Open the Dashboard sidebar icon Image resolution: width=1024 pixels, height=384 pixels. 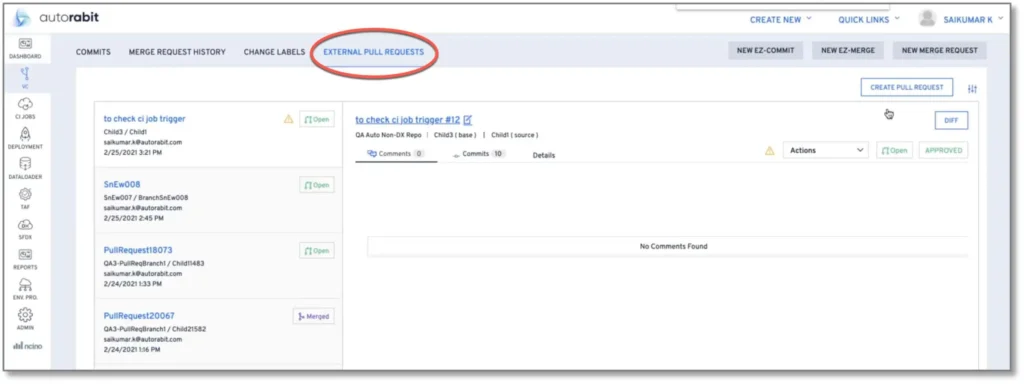point(25,48)
